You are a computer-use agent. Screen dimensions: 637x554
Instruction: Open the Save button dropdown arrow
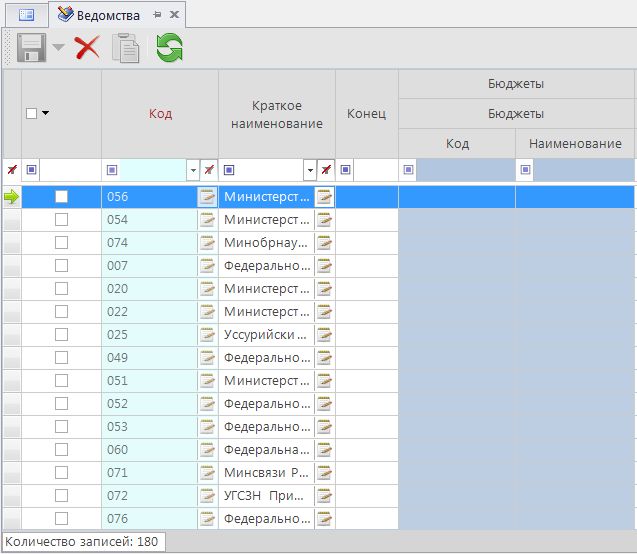pos(58,49)
